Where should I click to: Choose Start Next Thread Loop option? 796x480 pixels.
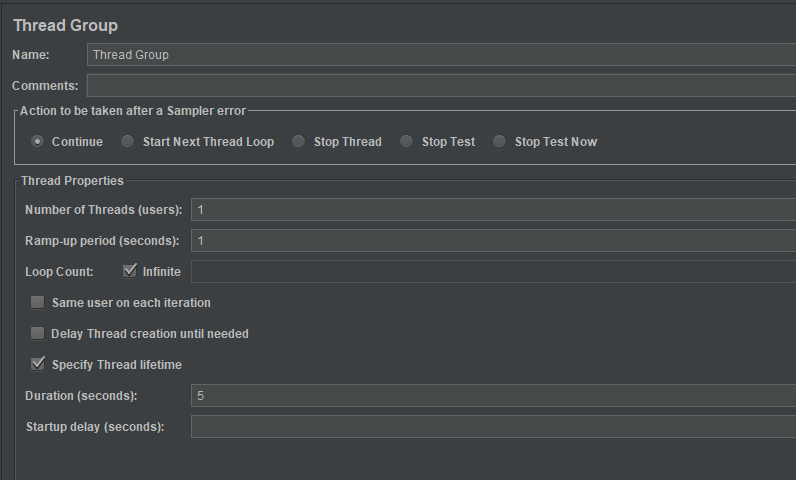[x=128, y=142]
